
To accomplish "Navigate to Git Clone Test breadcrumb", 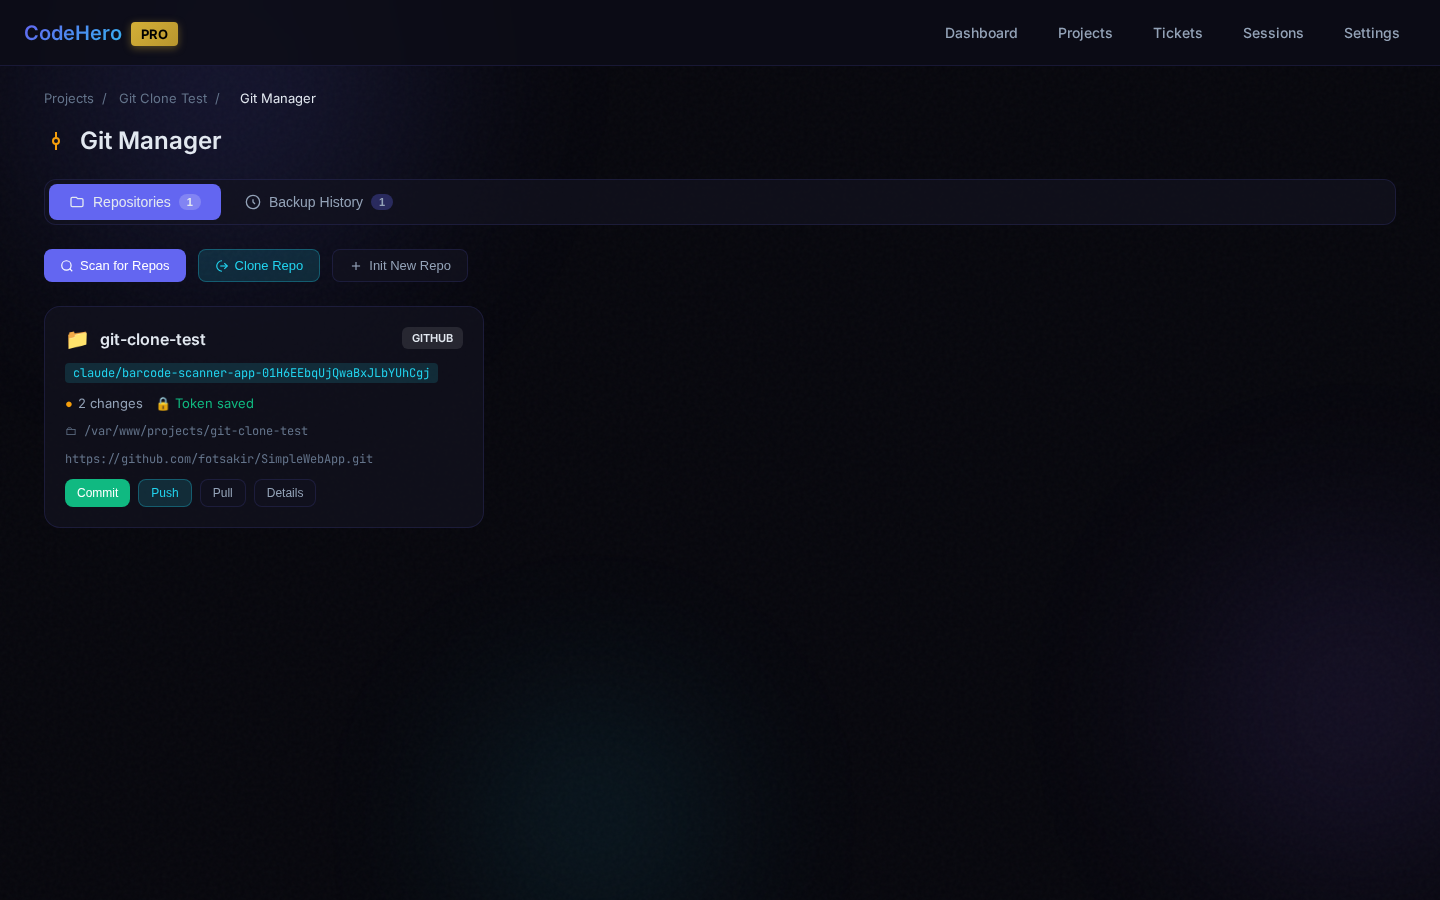I will point(163,98).
